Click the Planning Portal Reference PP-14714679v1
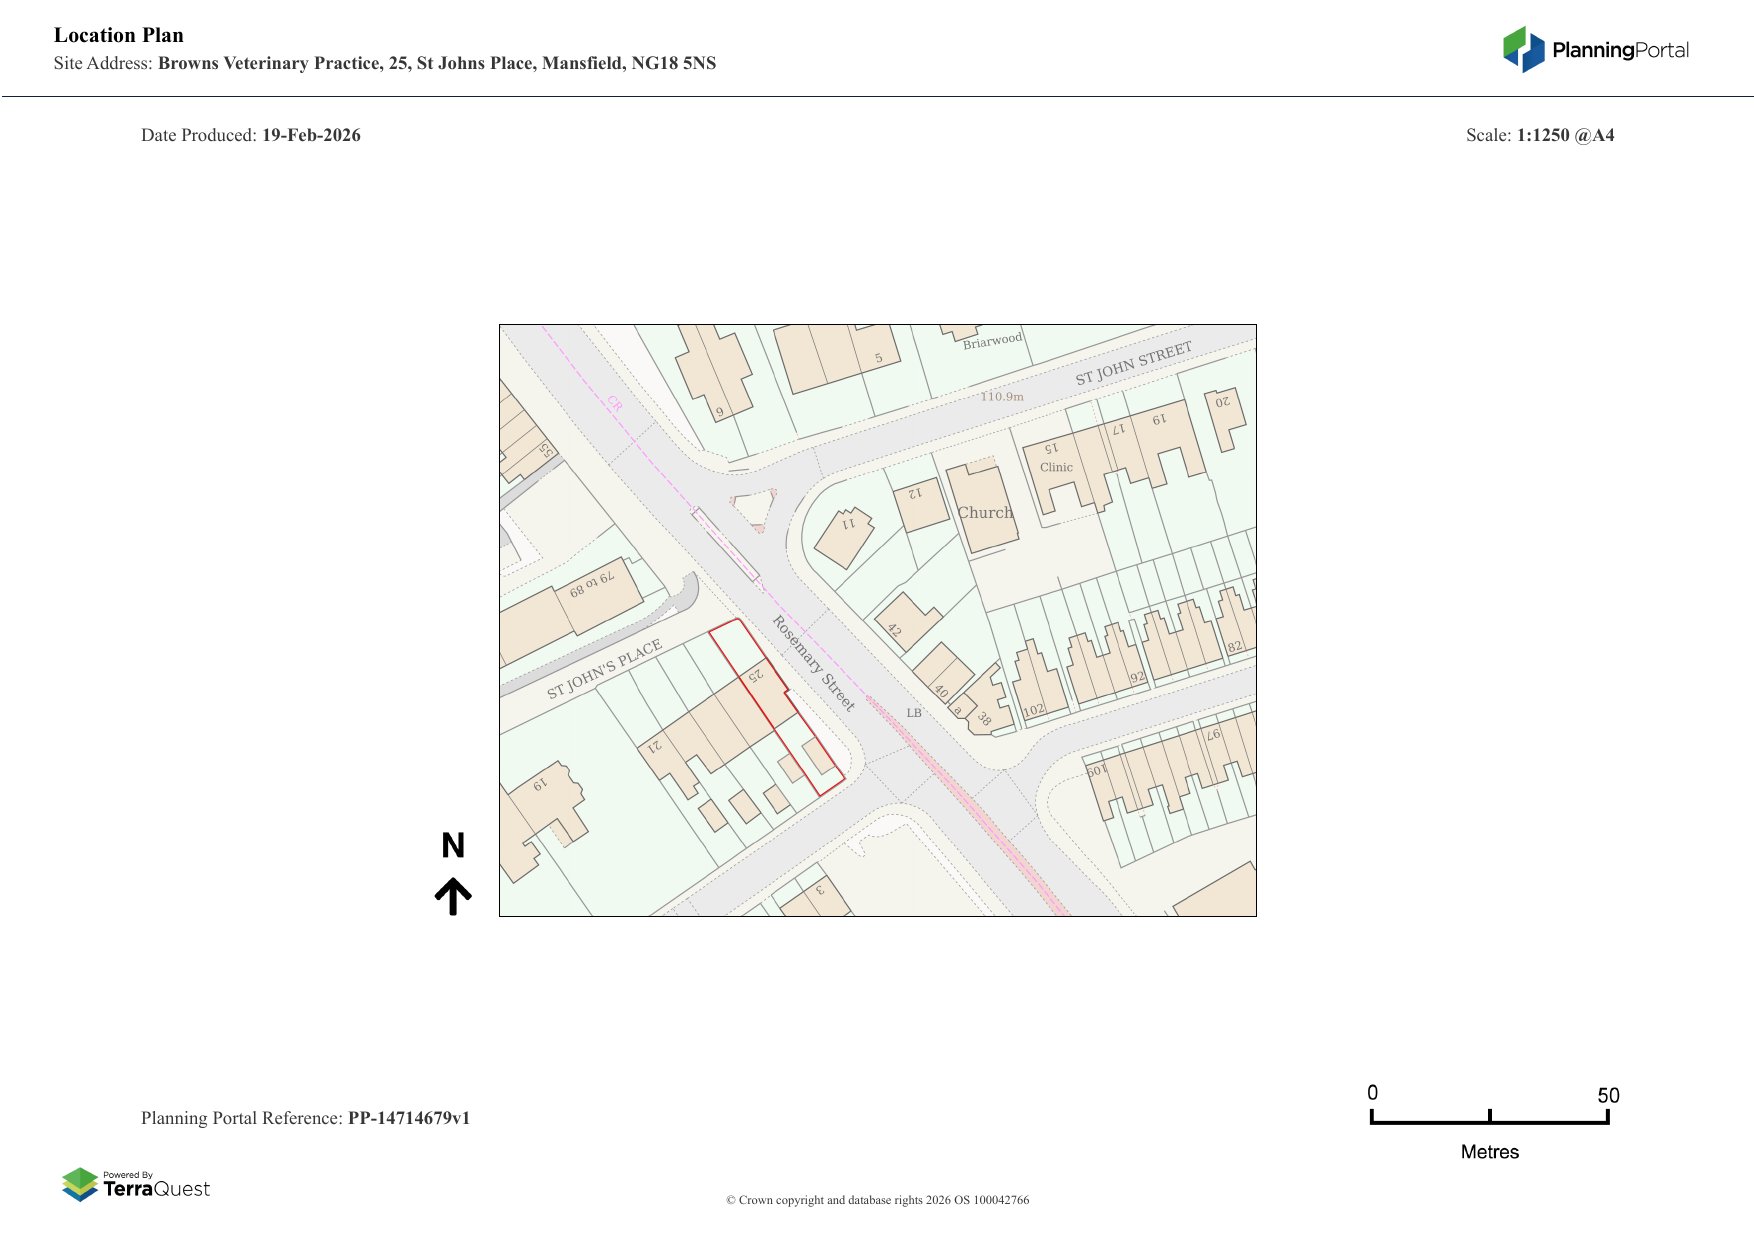1754x1241 pixels. click(x=305, y=1118)
